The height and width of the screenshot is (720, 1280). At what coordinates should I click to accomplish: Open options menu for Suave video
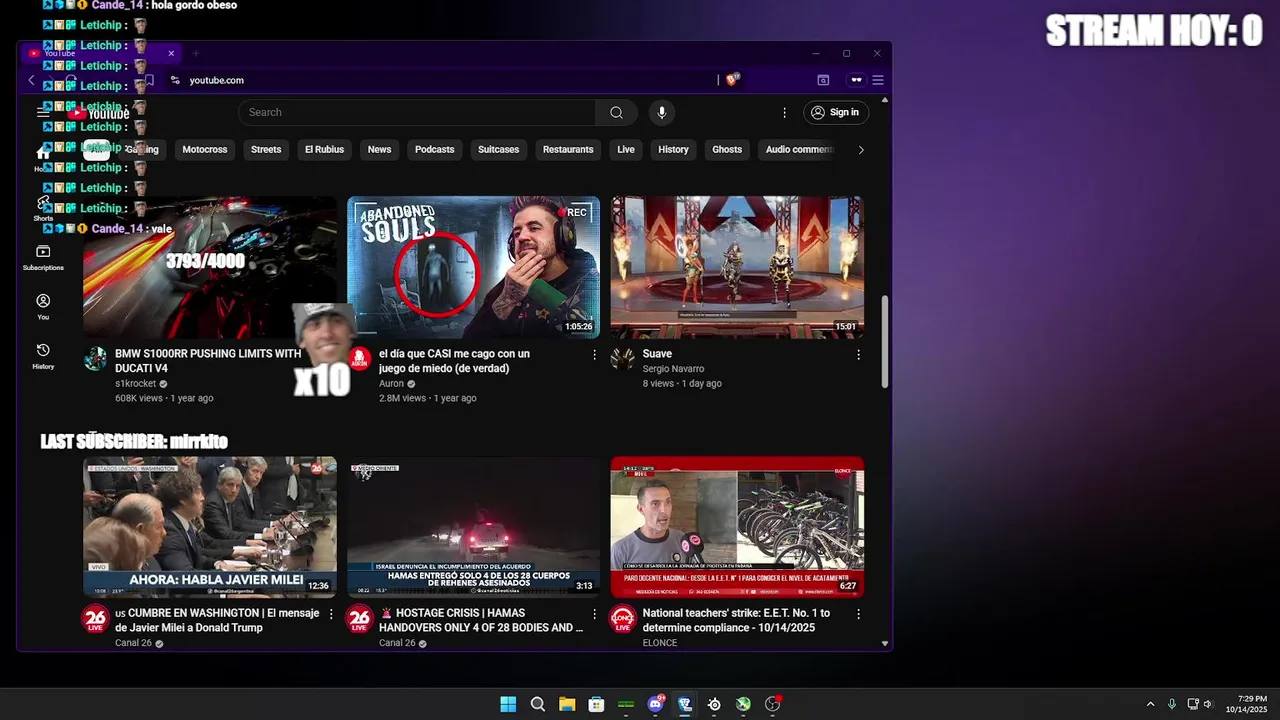point(858,355)
